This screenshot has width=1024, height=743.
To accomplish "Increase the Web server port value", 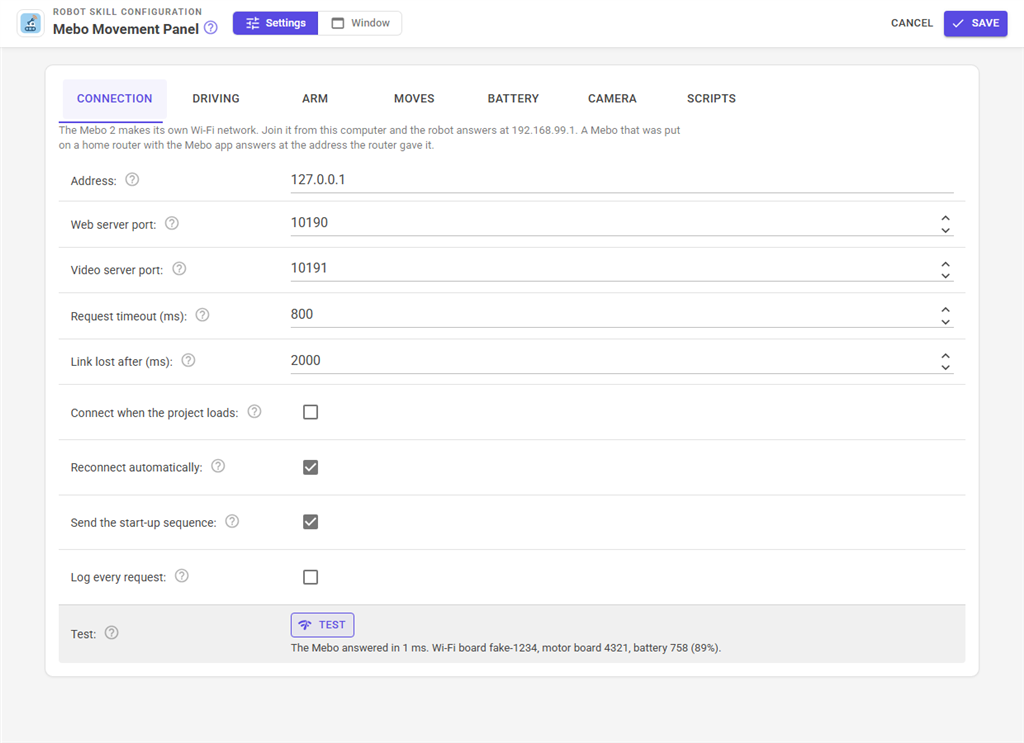I will point(945,218).
